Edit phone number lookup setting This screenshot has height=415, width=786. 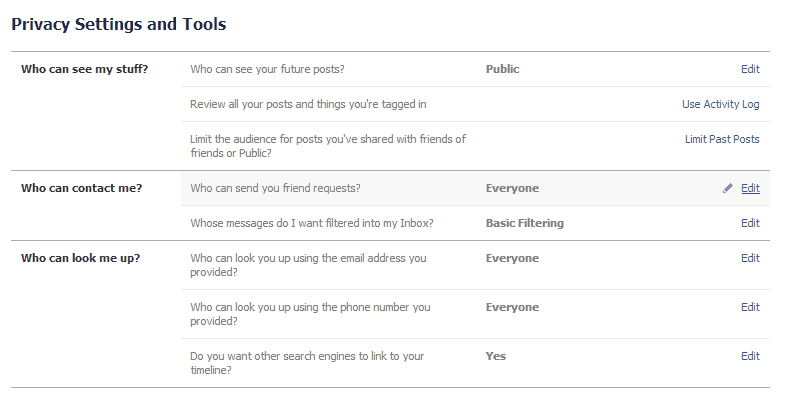click(x=750, y=307)
